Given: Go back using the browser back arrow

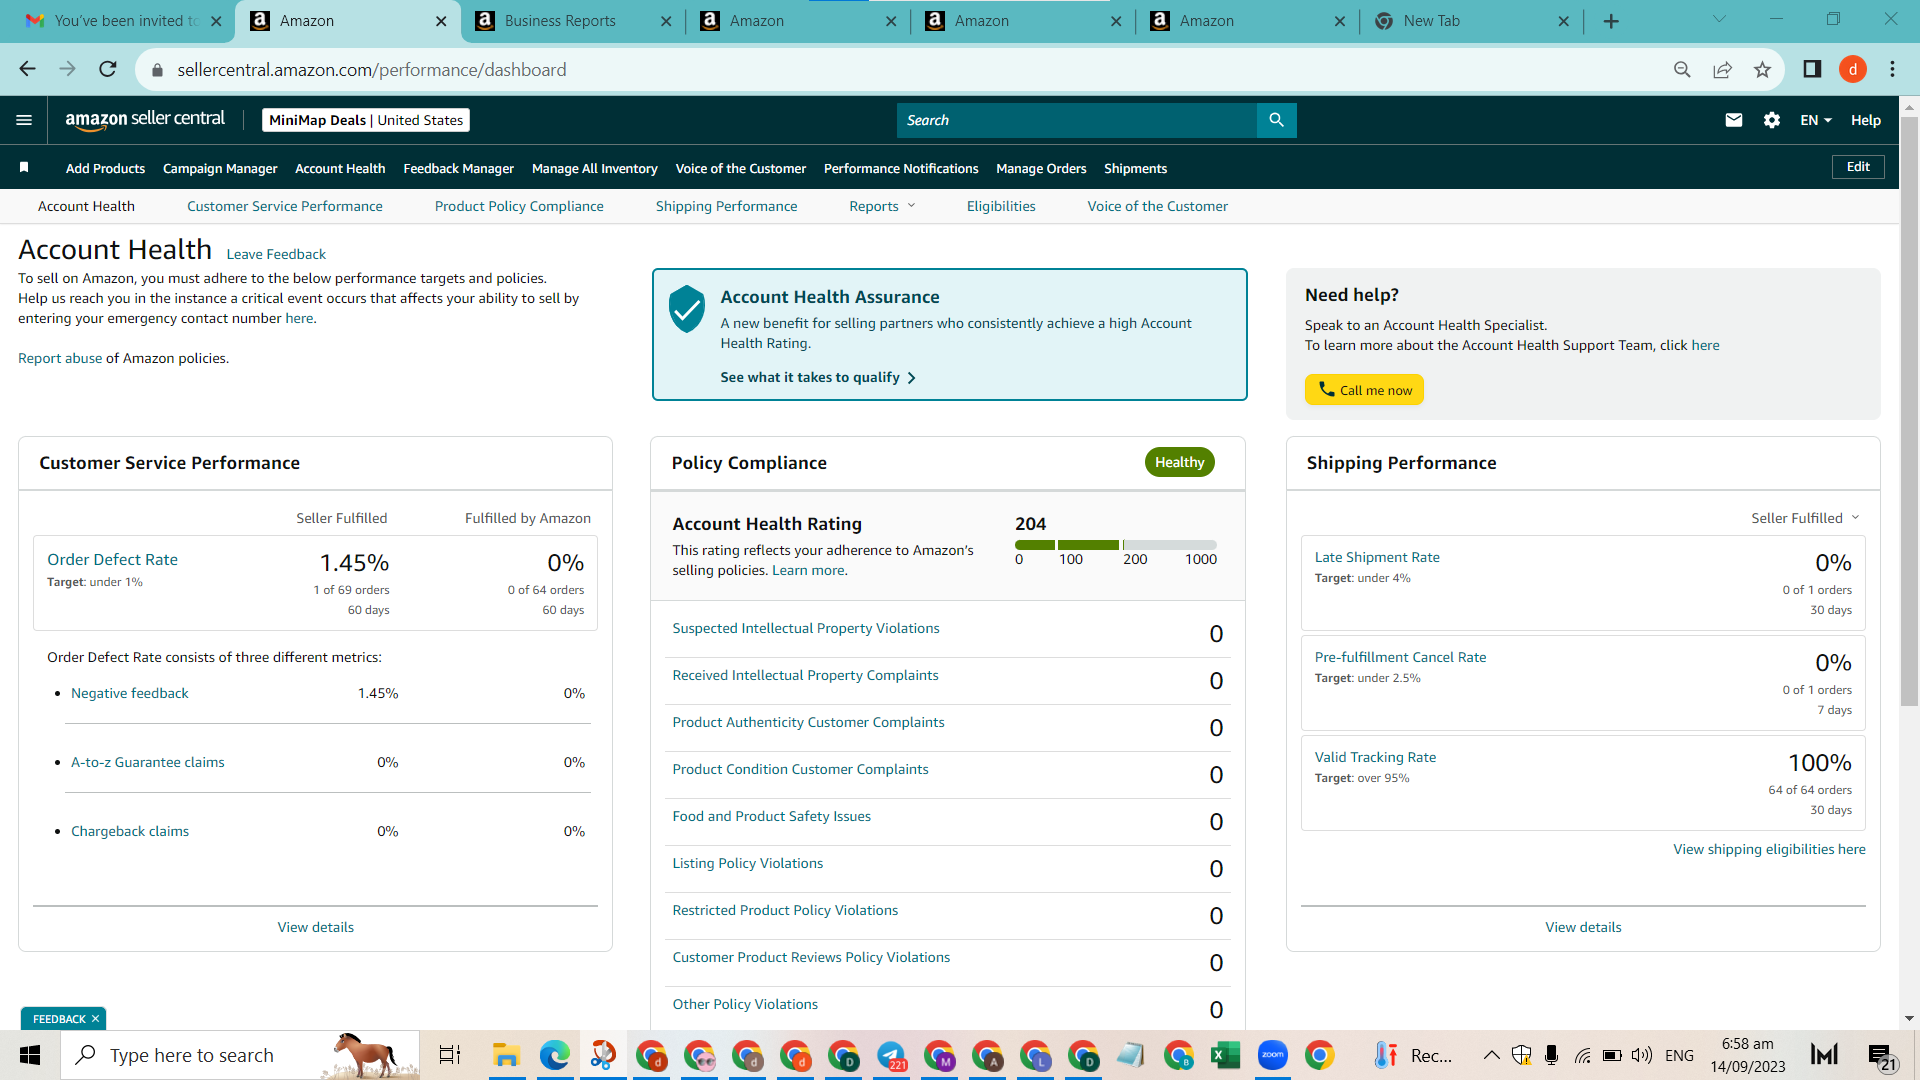Looking at the screenshot, I should tap(28, 69).
